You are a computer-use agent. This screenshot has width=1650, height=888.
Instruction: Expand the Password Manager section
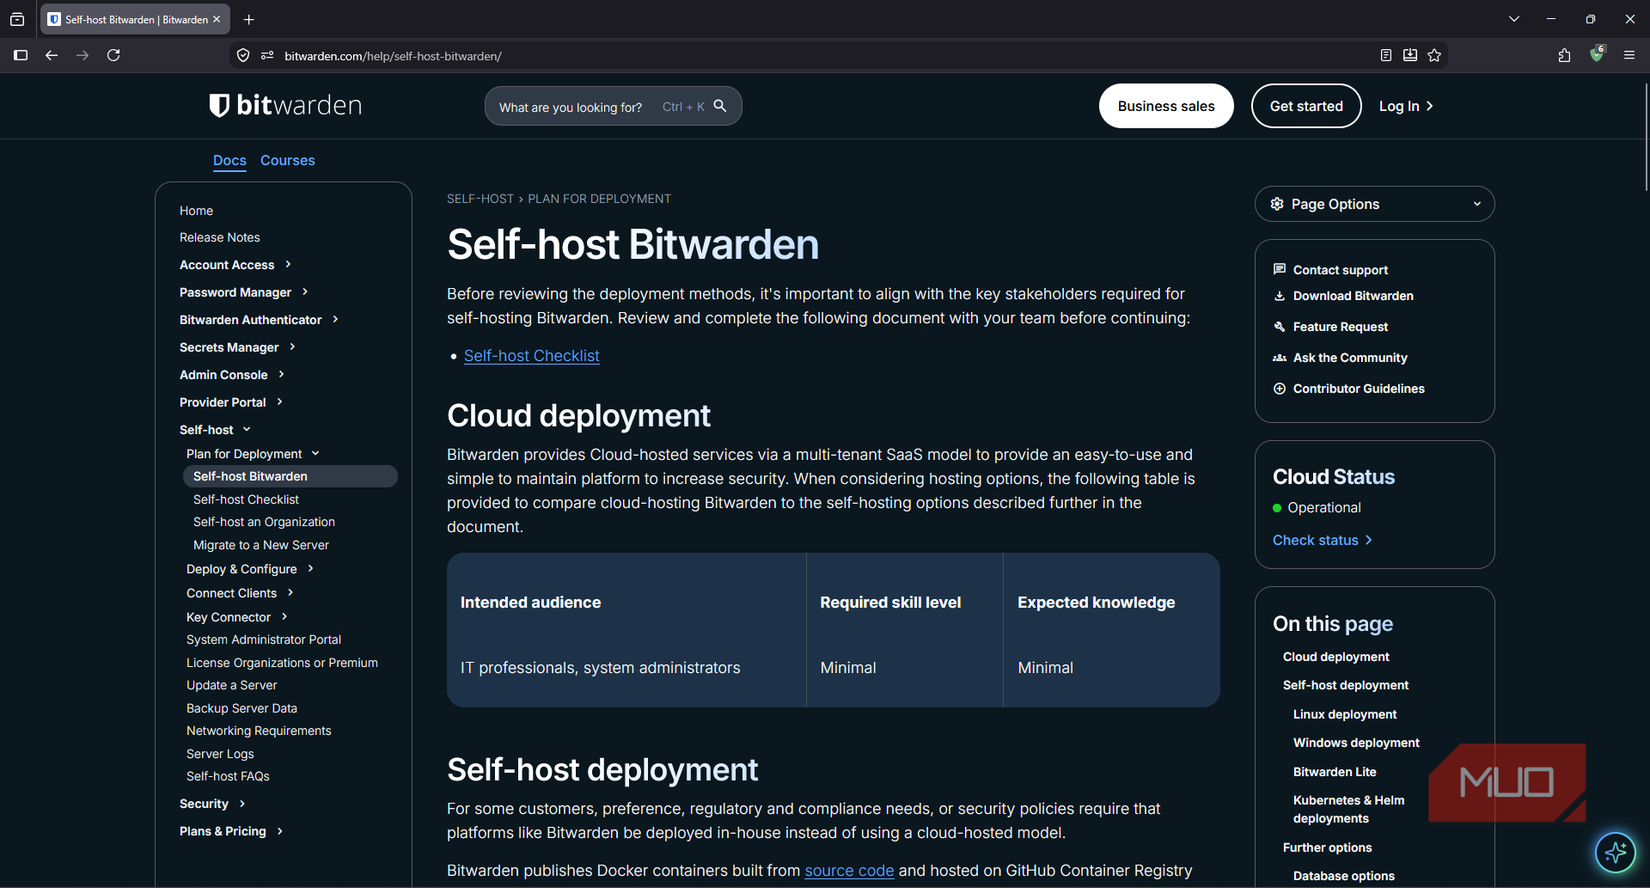click(x=244, y=292)
